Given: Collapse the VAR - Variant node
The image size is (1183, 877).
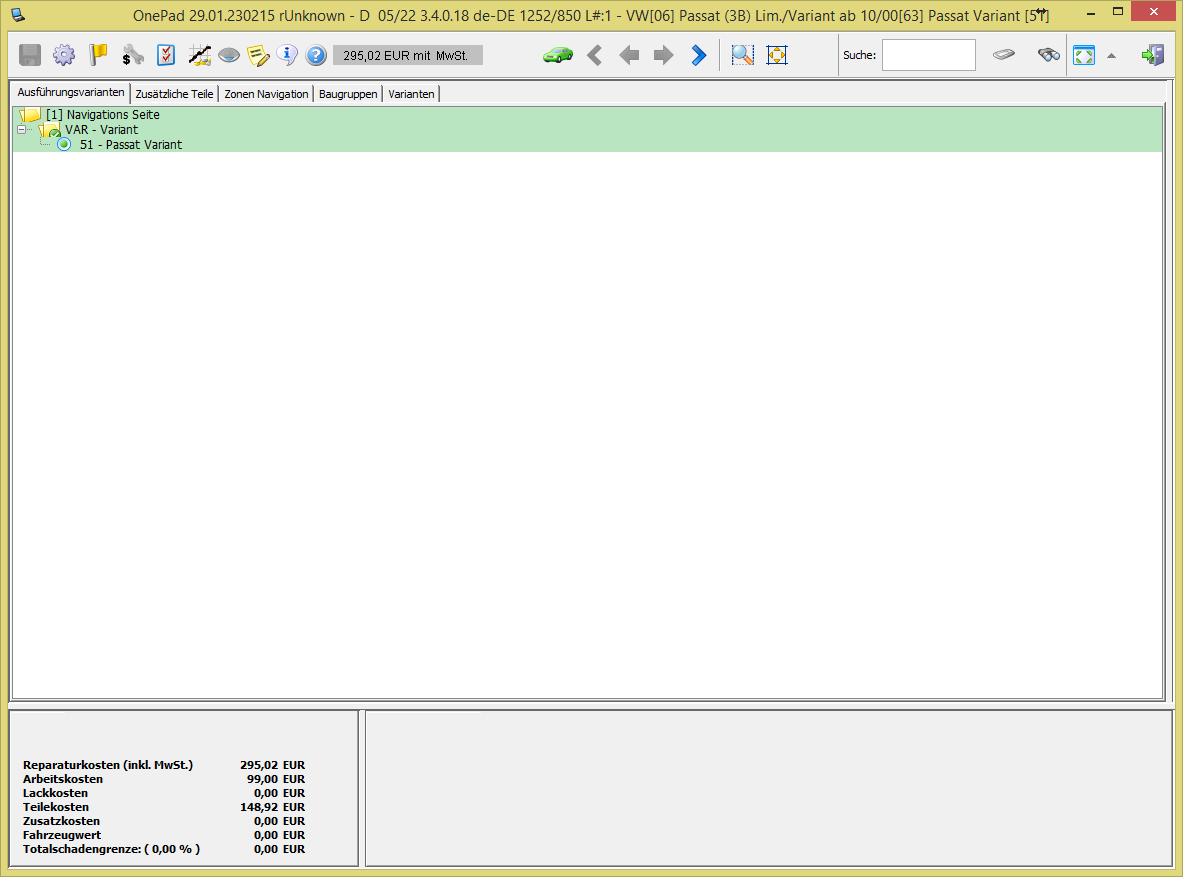Looking at the screenshot, I should pos(21,130).
